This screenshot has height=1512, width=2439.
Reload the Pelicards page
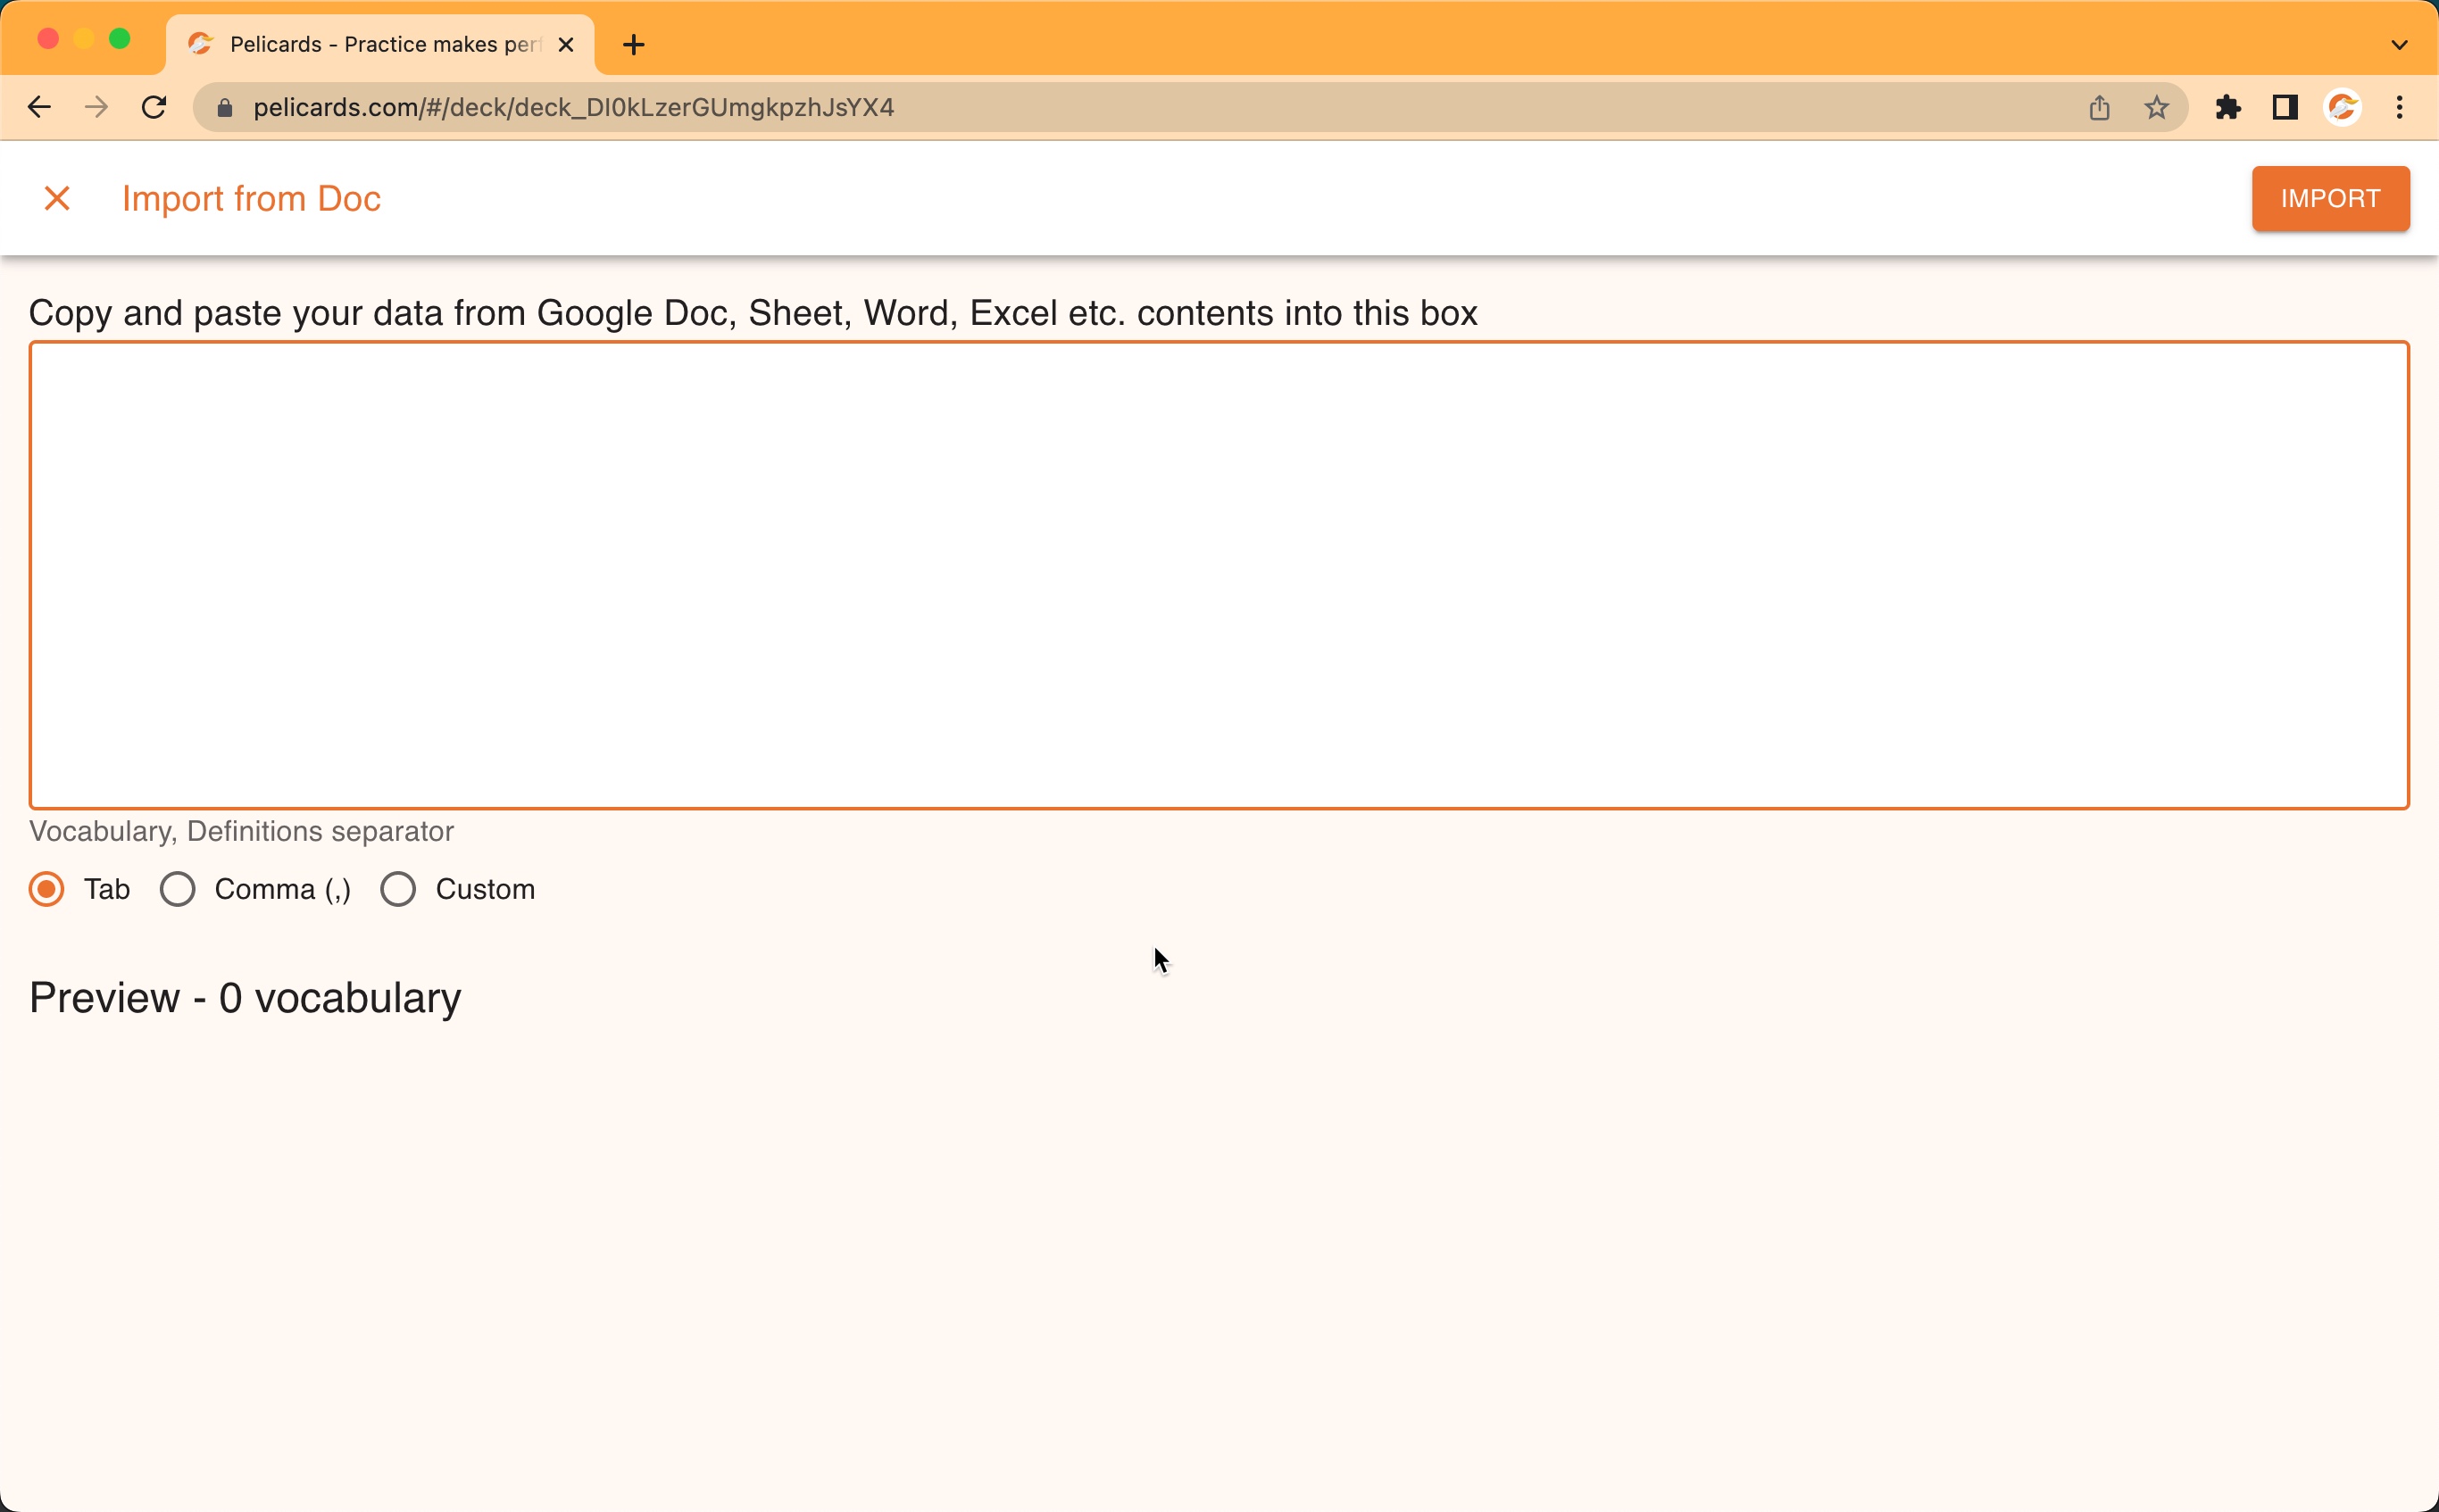click(x=154, y=108)
